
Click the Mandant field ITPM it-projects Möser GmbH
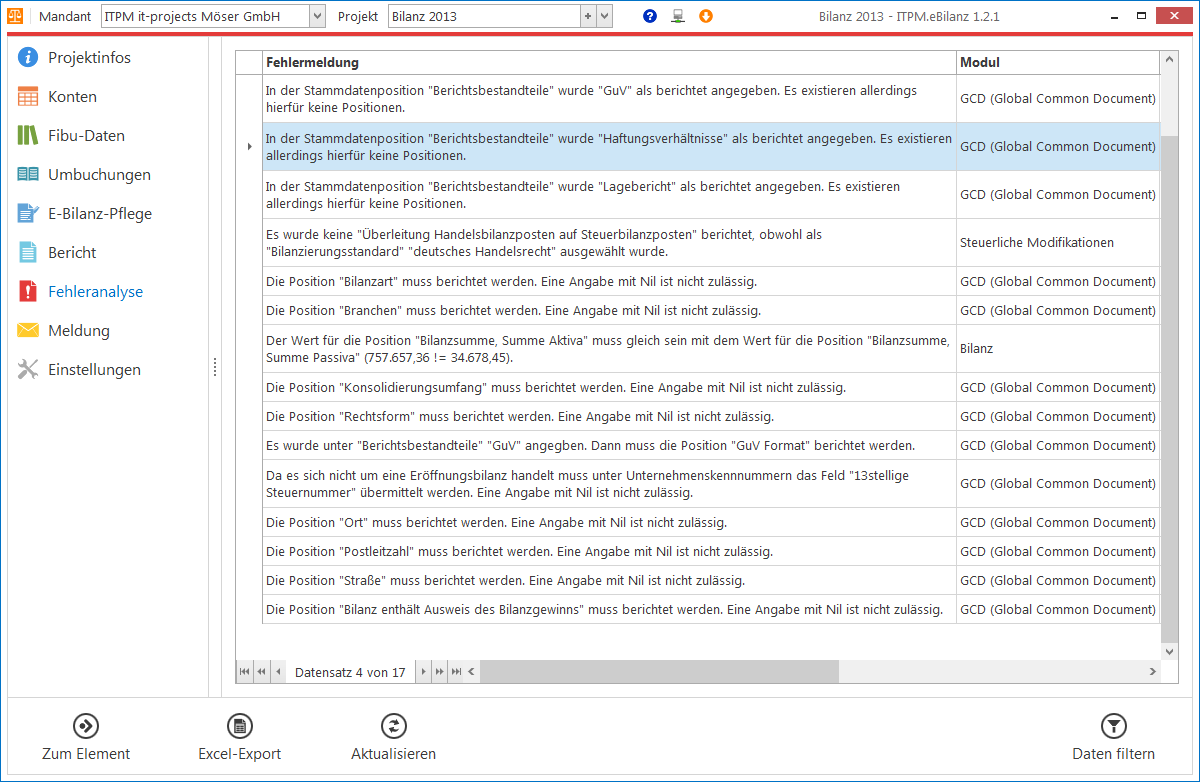(x=205, y=16)
